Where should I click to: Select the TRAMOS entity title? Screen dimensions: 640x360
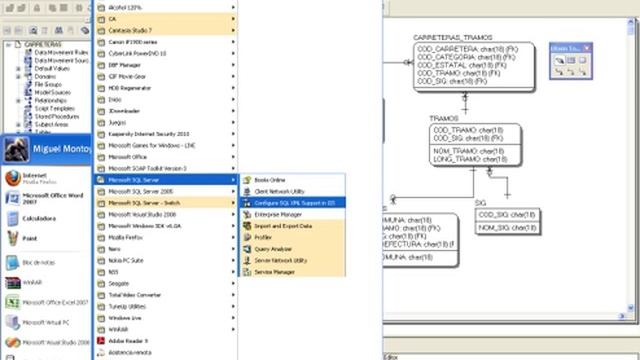pyautogui.click(x=443, y=118)
